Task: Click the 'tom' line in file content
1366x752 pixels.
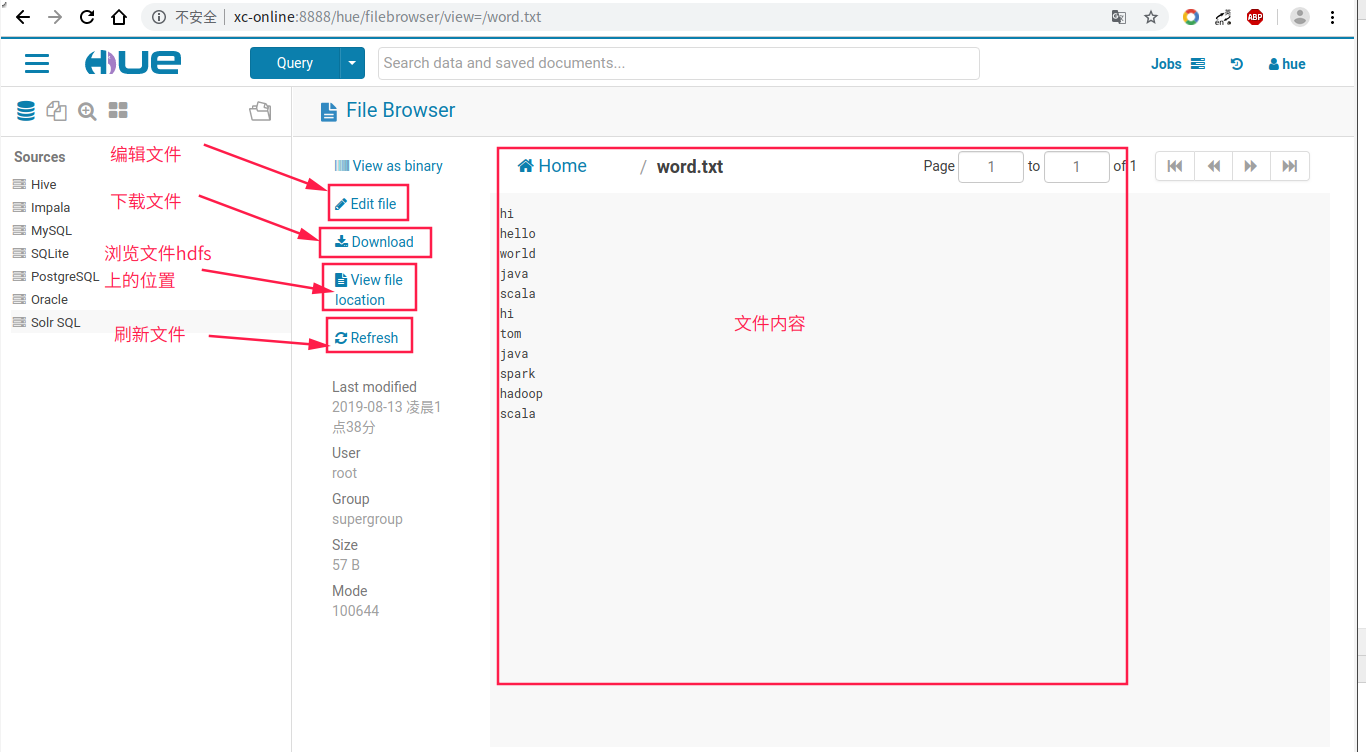Action: 510,334
